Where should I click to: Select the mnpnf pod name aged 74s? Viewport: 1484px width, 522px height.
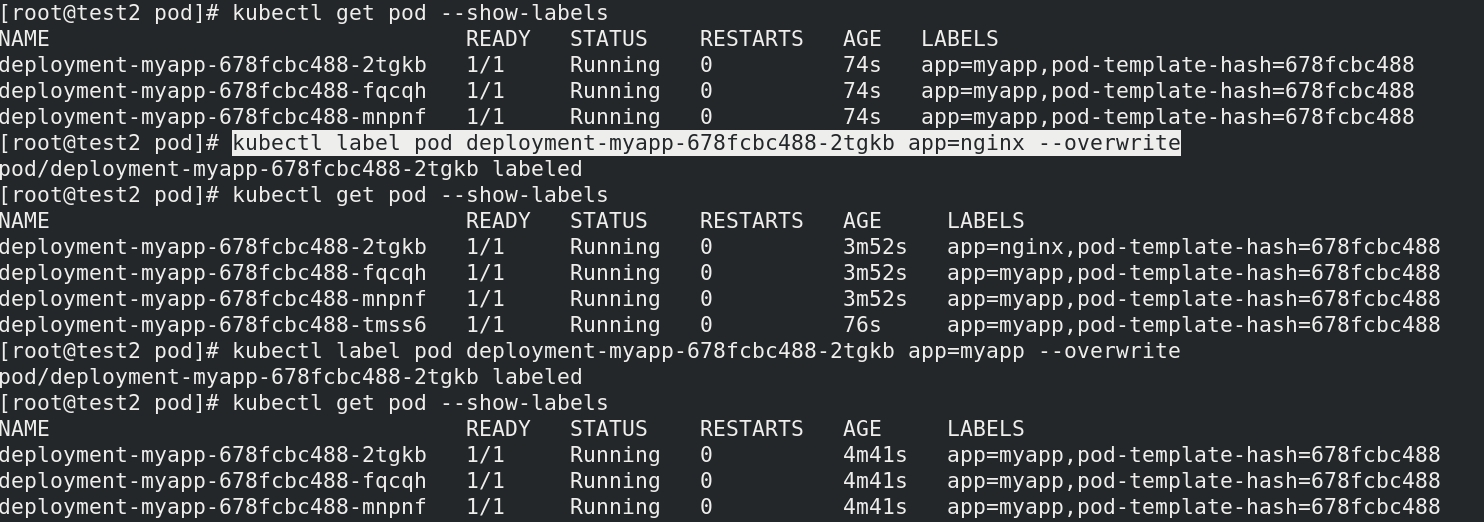(213, 117)
